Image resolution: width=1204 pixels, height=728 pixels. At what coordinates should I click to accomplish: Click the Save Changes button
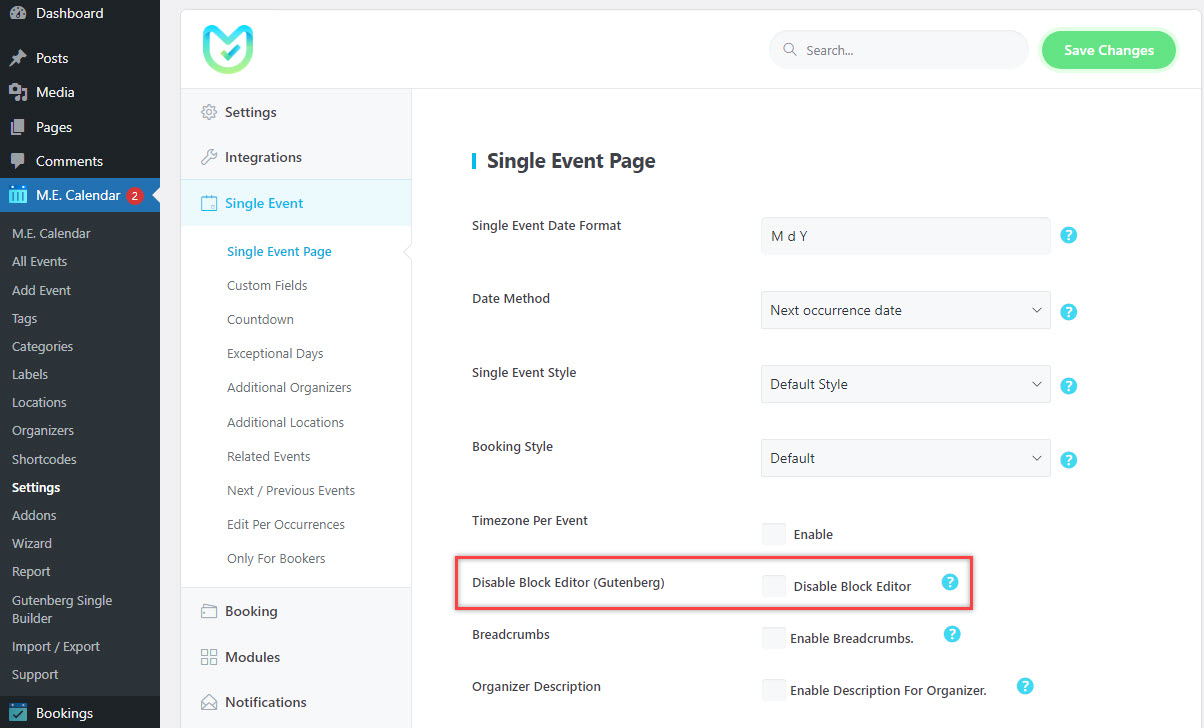click(1108, 50)
